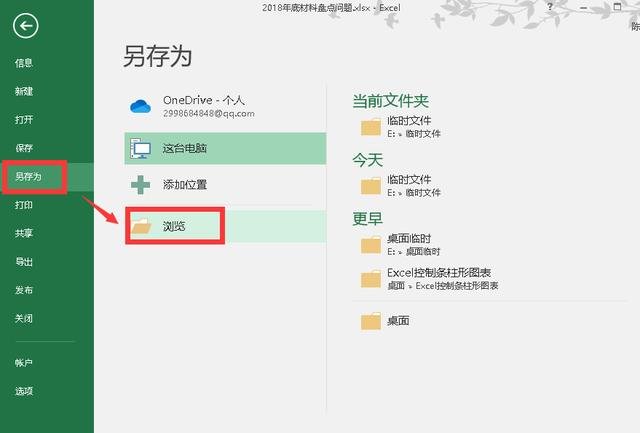Click folder icon under 今天 heading
Viewport: 640px width, 433px height.
tap(371, 186)
